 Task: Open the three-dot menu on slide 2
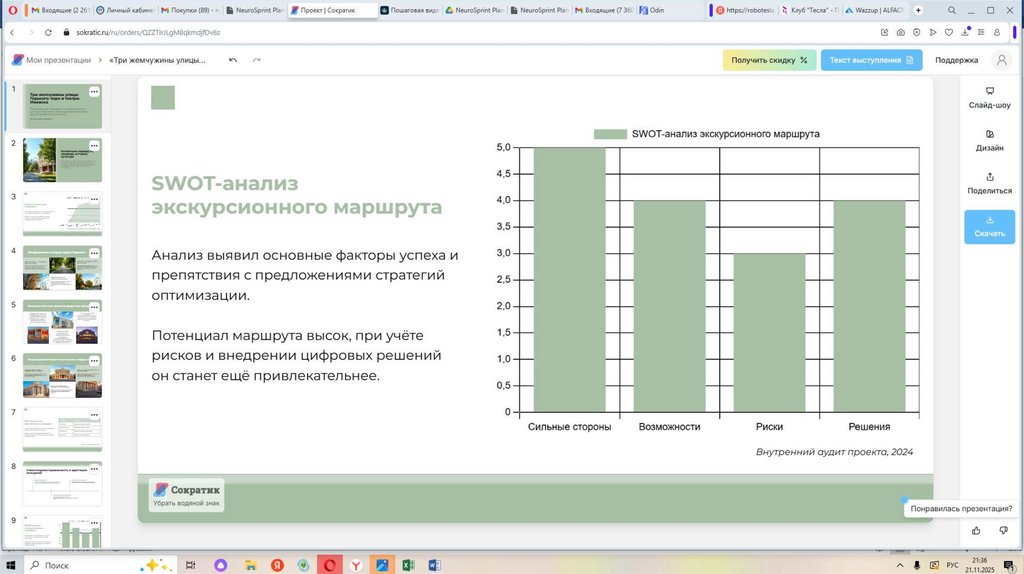point(94,145)
